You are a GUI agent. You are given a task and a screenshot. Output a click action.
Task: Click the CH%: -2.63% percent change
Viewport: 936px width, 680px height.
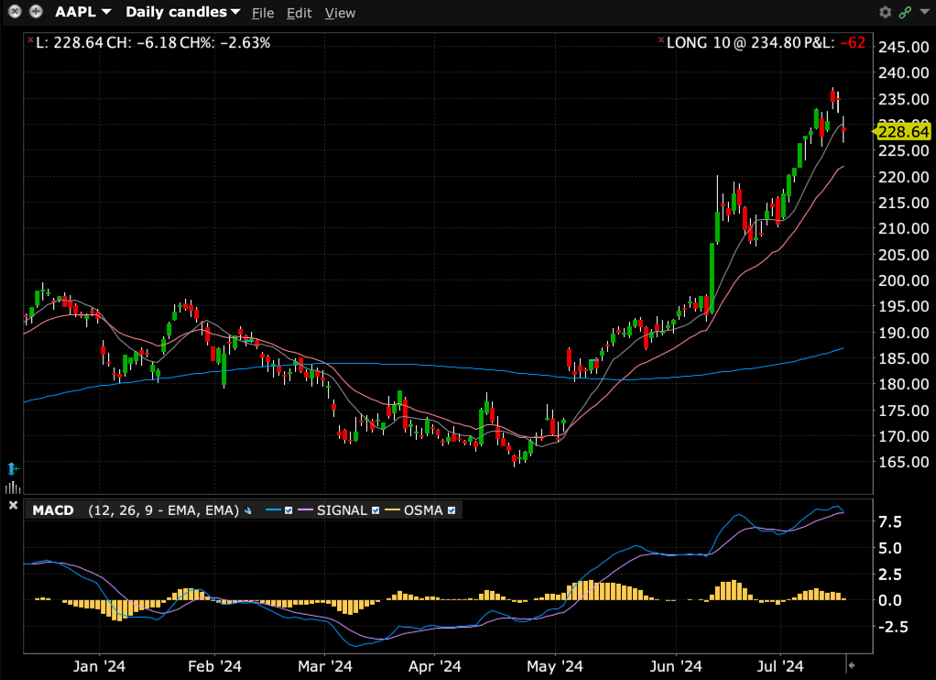pos(225,43)
